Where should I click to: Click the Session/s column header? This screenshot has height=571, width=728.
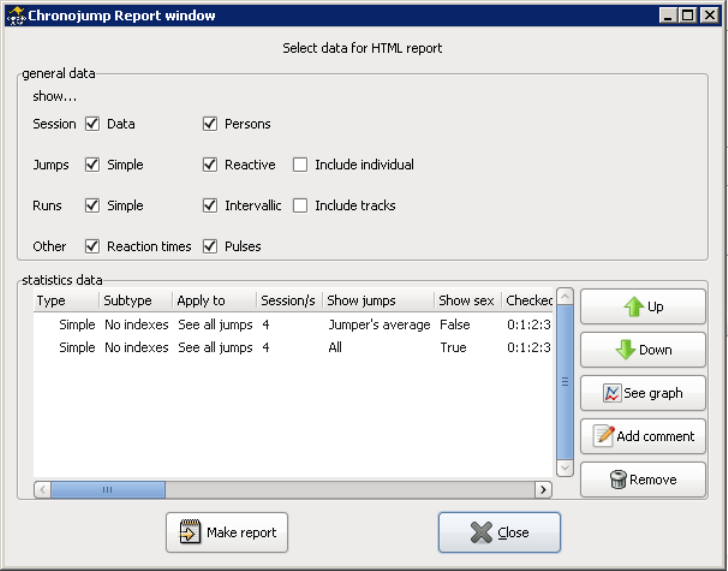290,300
